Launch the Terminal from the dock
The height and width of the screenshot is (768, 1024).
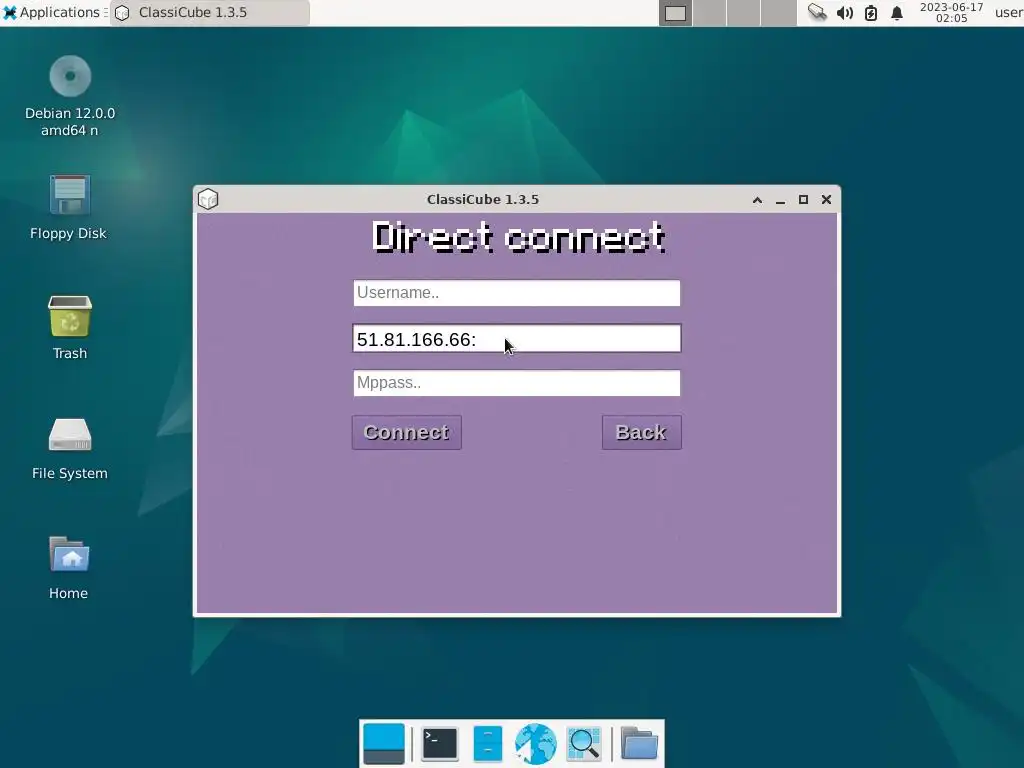click(440, 744)
